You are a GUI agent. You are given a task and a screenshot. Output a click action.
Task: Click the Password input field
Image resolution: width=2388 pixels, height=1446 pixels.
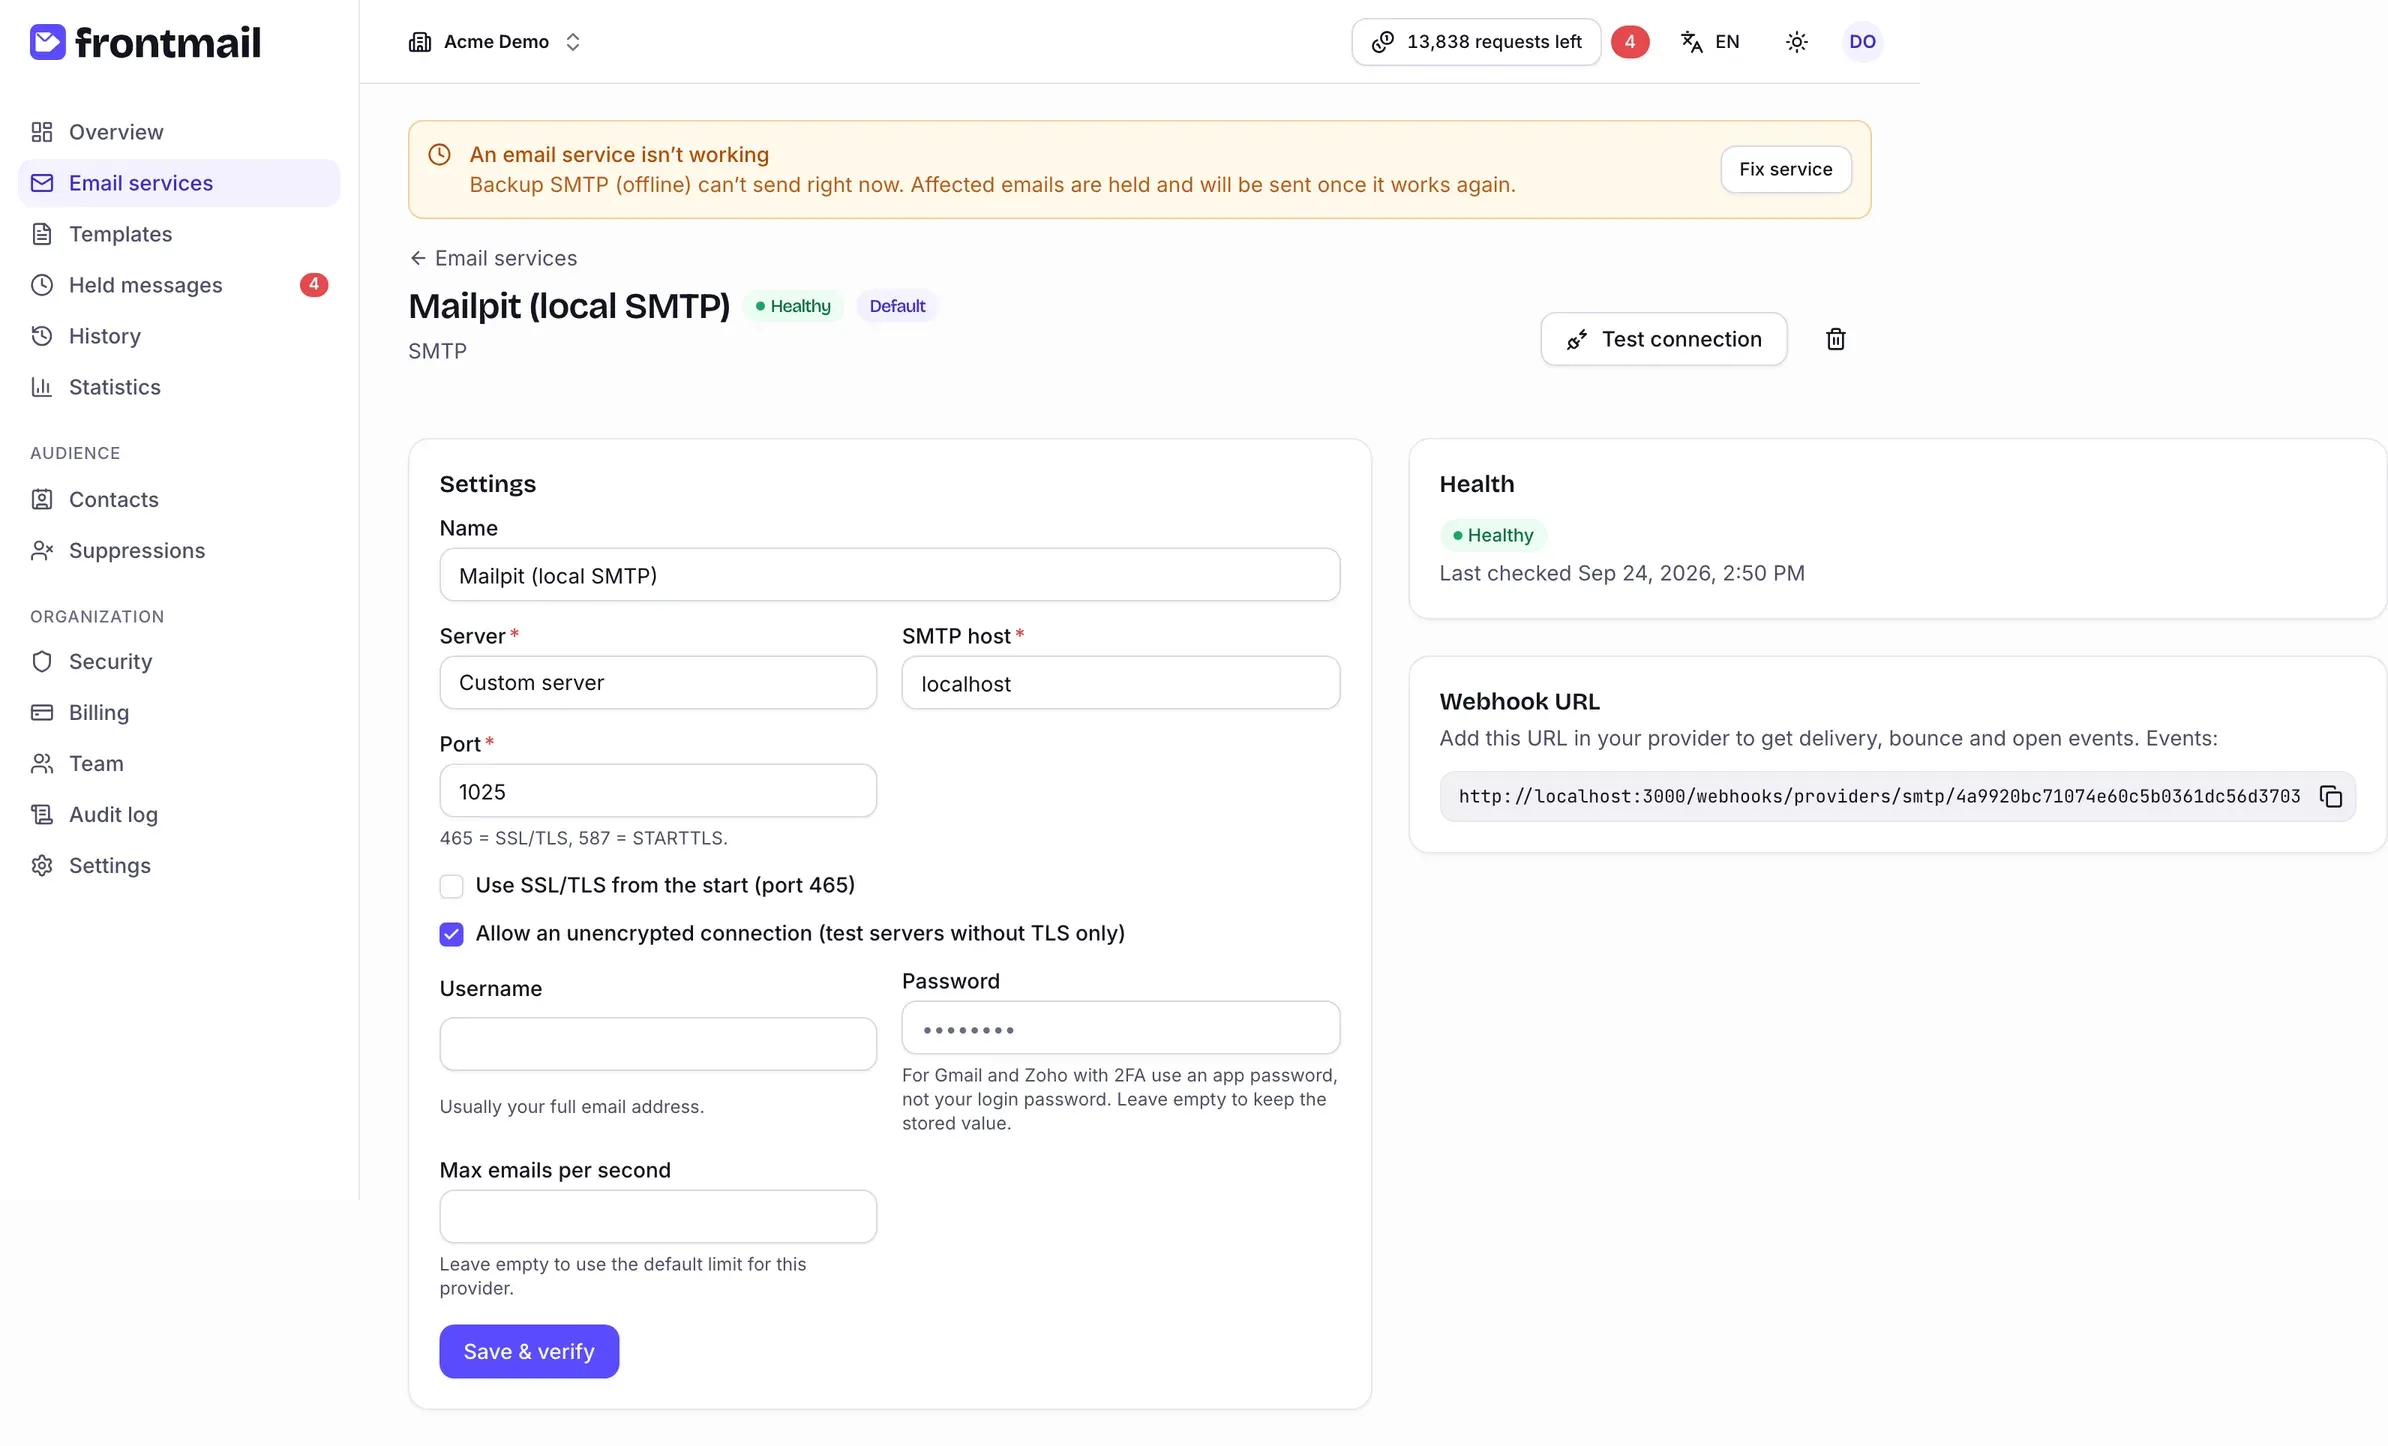point(1121,1028)
